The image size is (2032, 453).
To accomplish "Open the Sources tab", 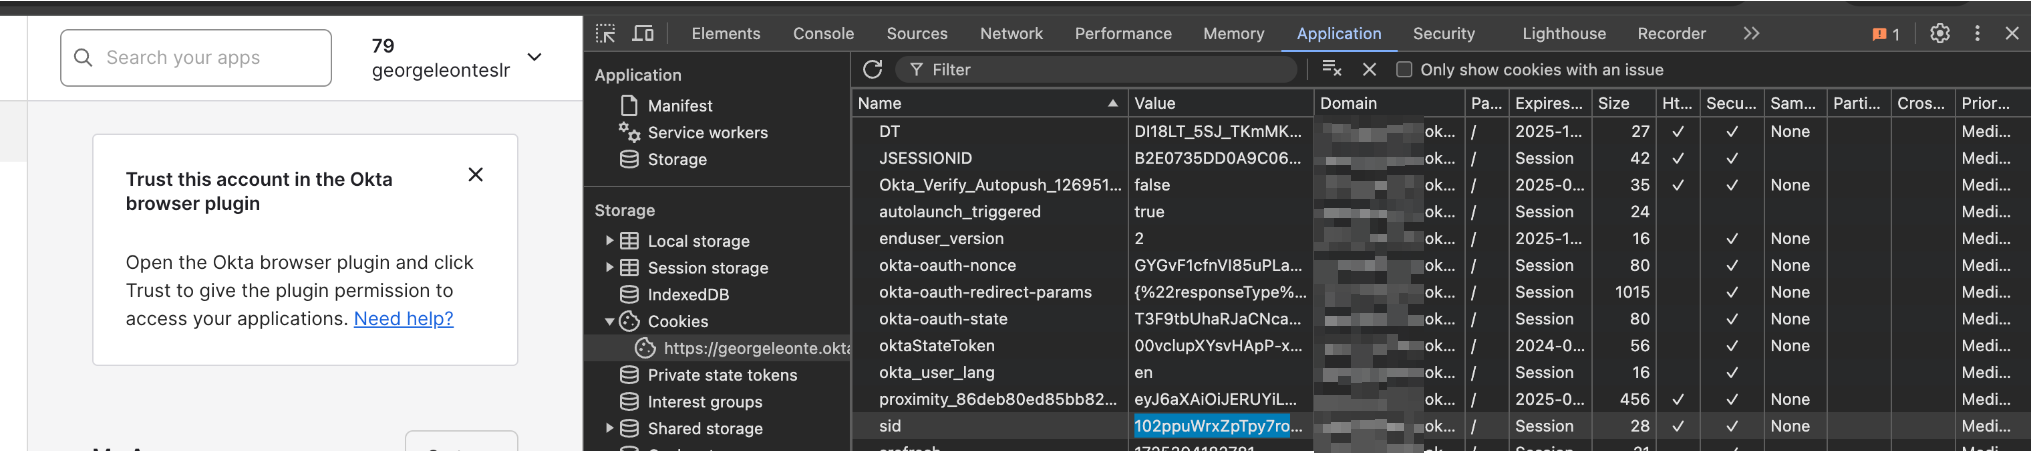I will [917, 33].
